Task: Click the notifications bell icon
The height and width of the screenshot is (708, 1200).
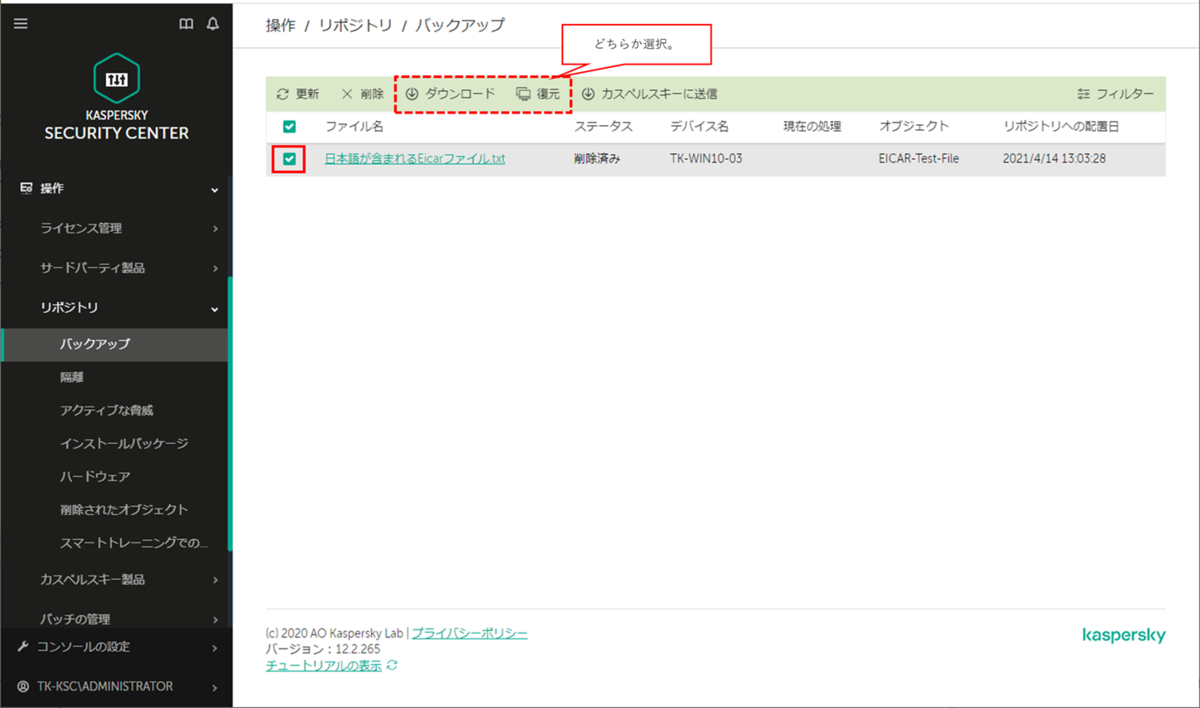Action: click(212, 22)
